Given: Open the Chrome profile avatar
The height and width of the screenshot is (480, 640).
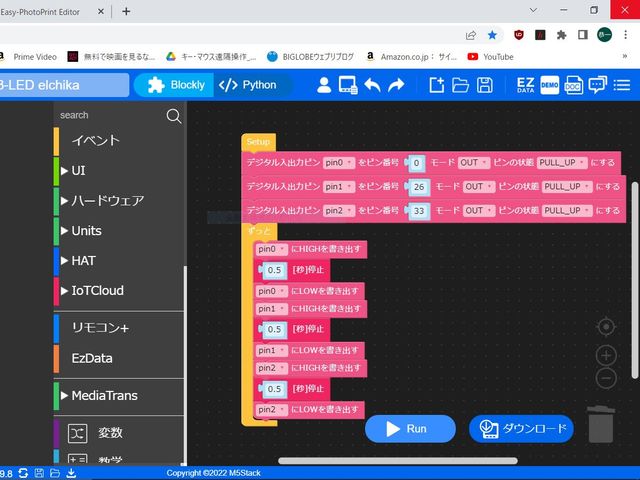Looking at the screenshot, I should 604,35.
